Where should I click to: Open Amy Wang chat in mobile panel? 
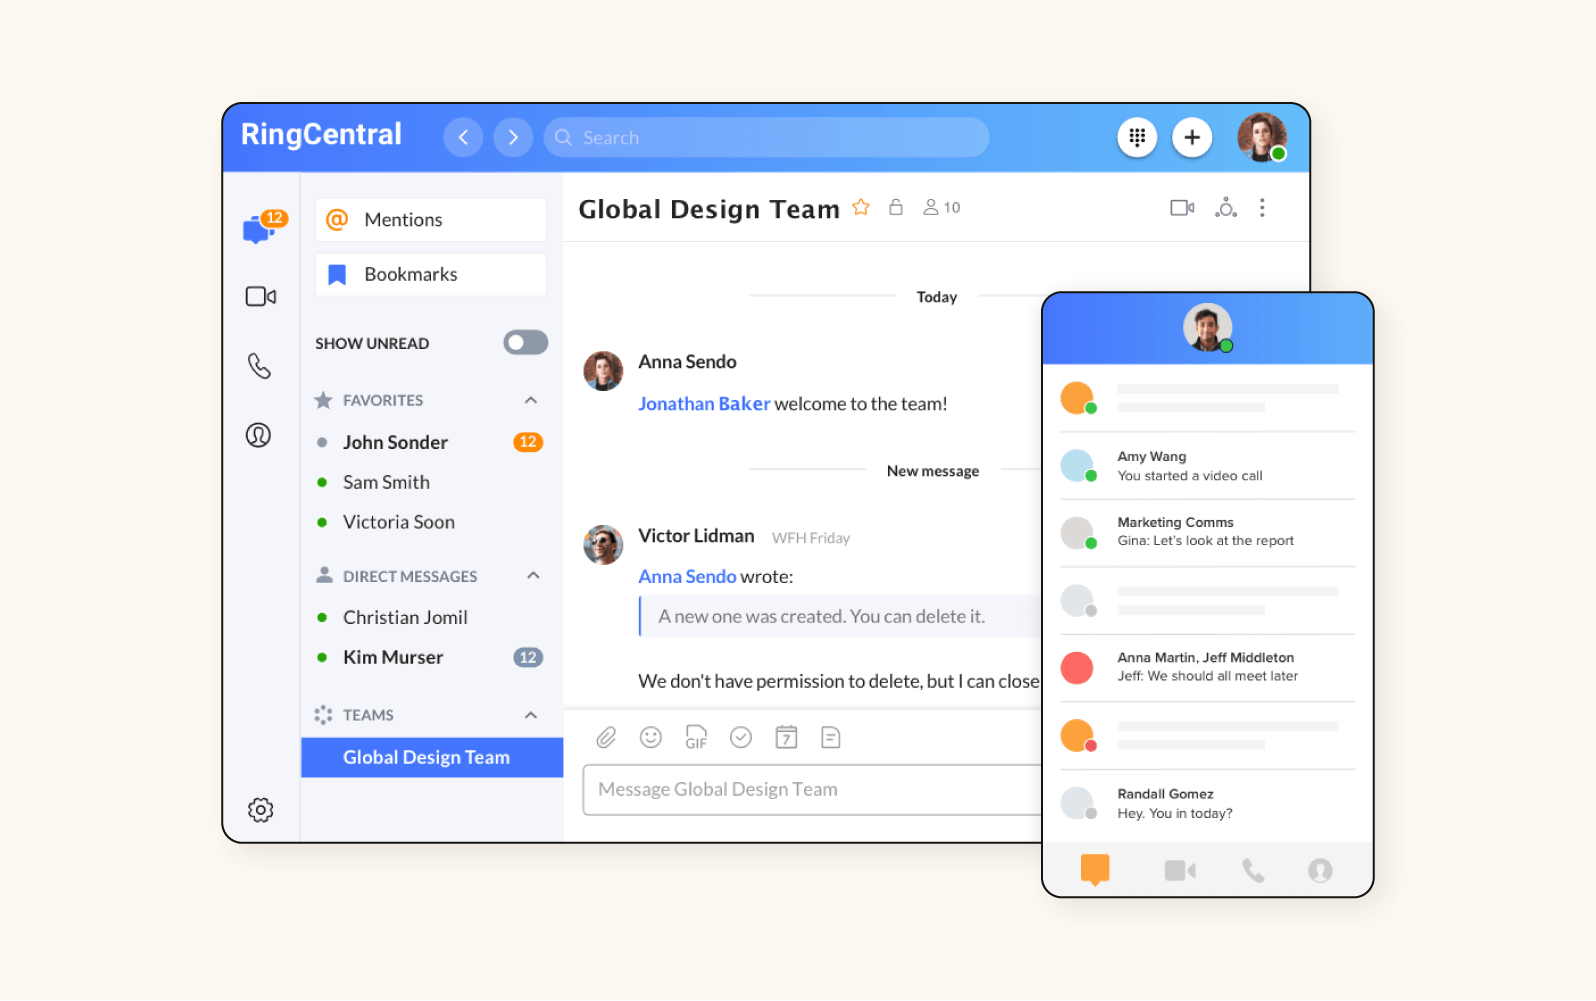[x=1208, y=466]
